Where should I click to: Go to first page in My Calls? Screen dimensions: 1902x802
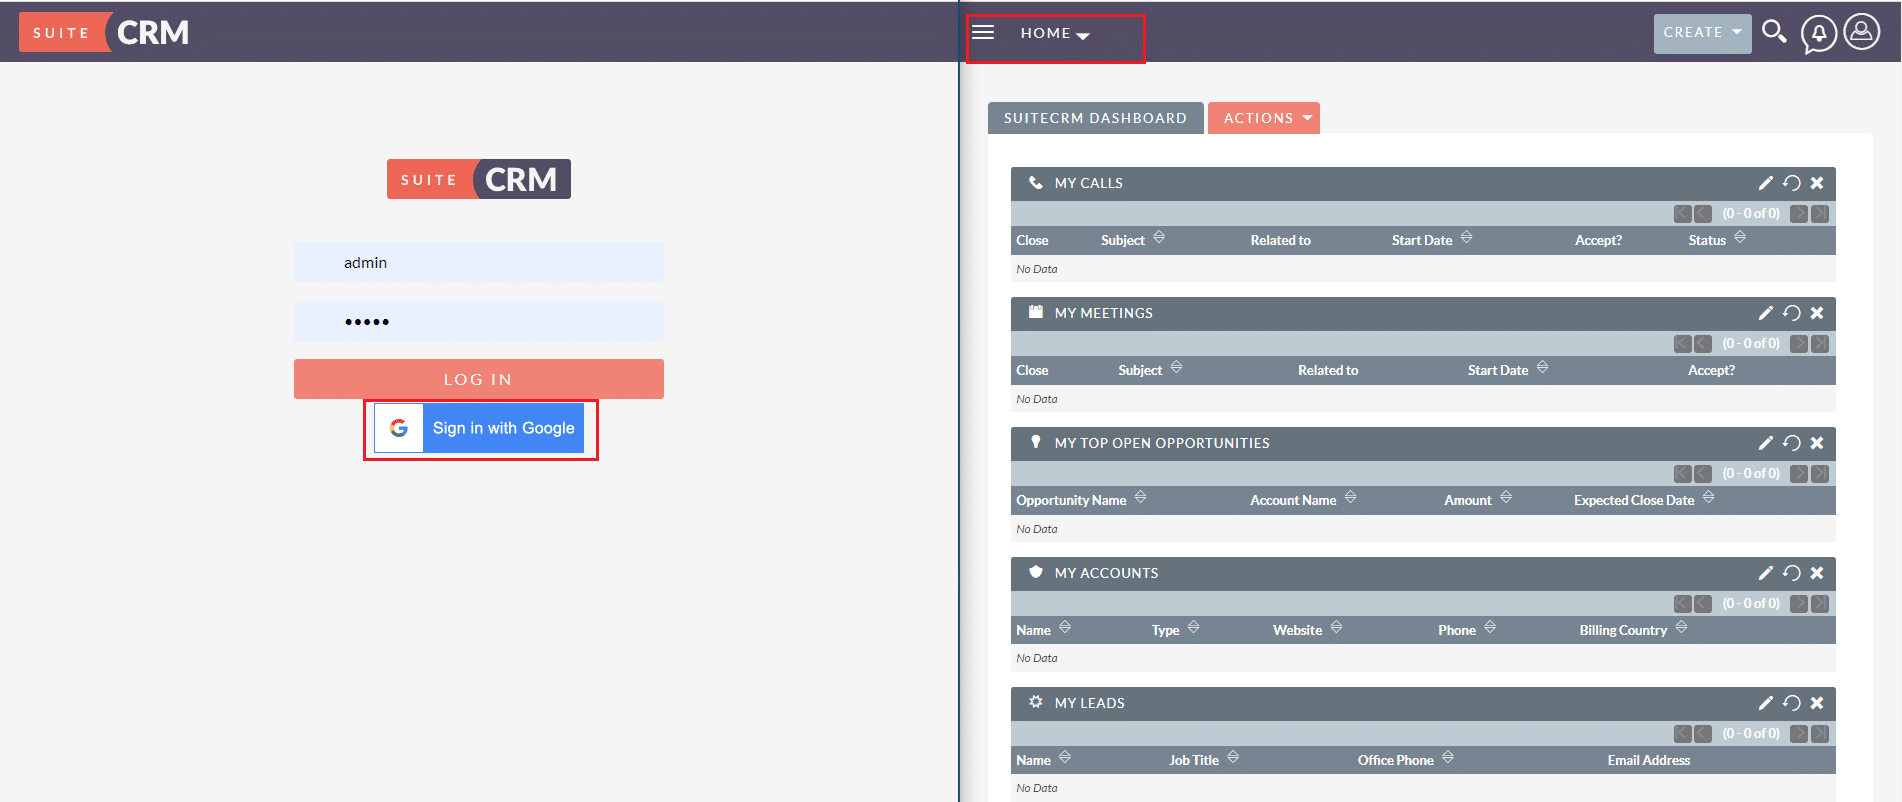(x=1682, y=214)
